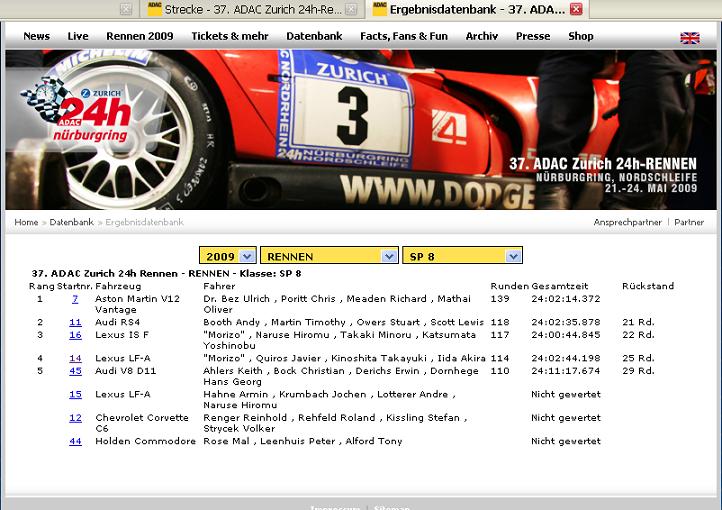722x510 pixels.
Task: Click the race banner image
Action: (361, 130)
